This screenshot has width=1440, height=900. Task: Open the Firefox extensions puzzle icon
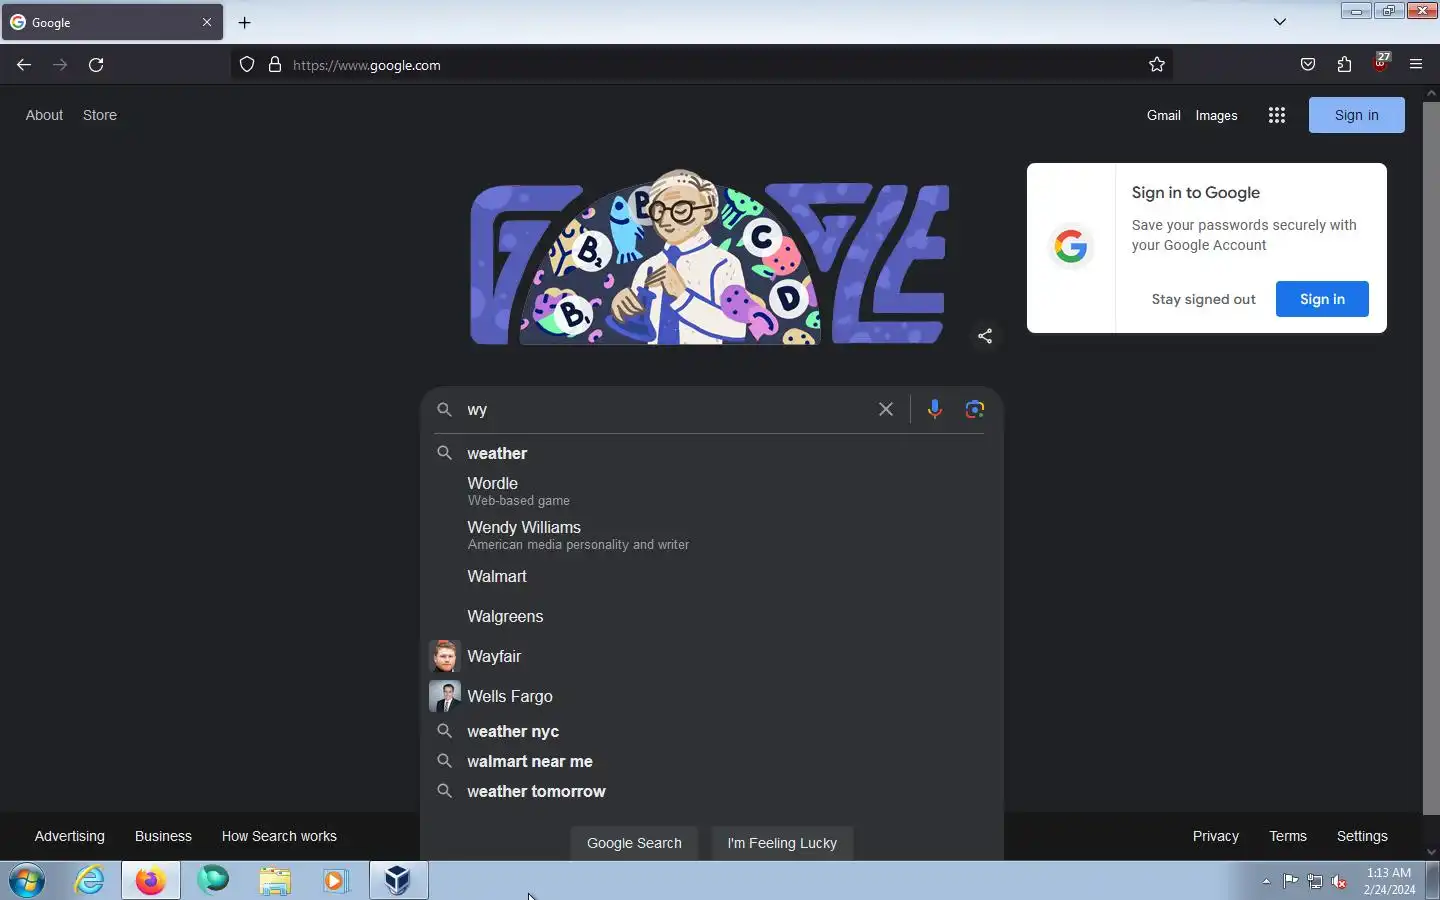click(1344, 65)
